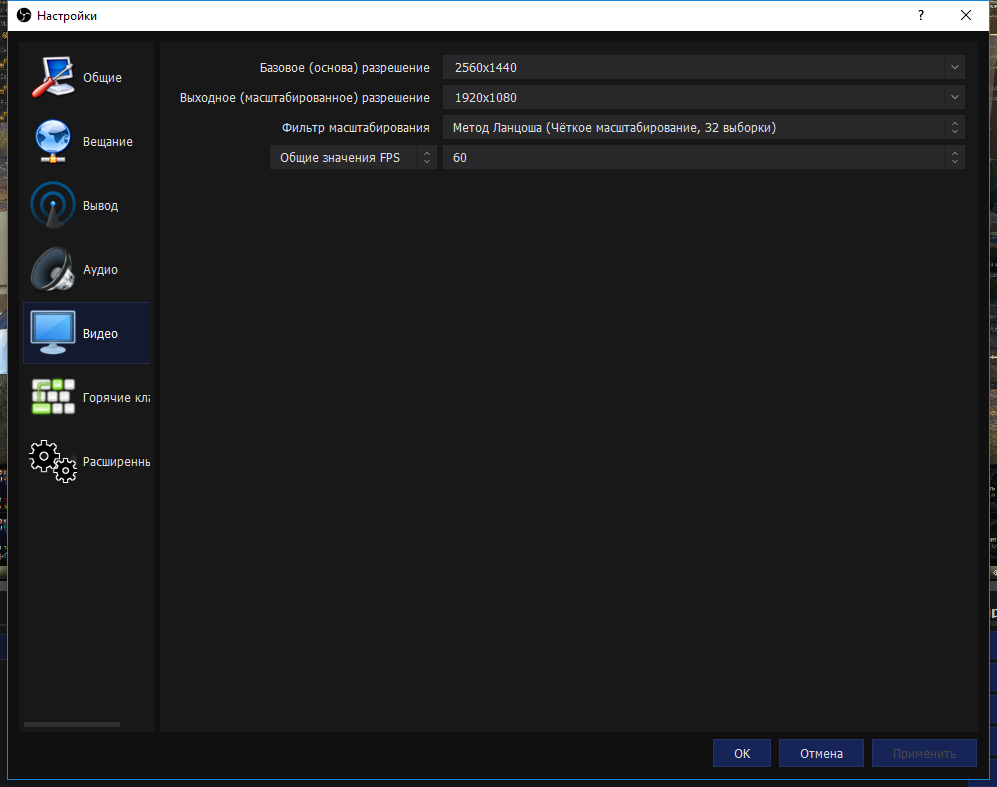Viewport: 997px width, 787px height.
Task: Select the Advanced gears icon
Action: click(x=52, y=462)
